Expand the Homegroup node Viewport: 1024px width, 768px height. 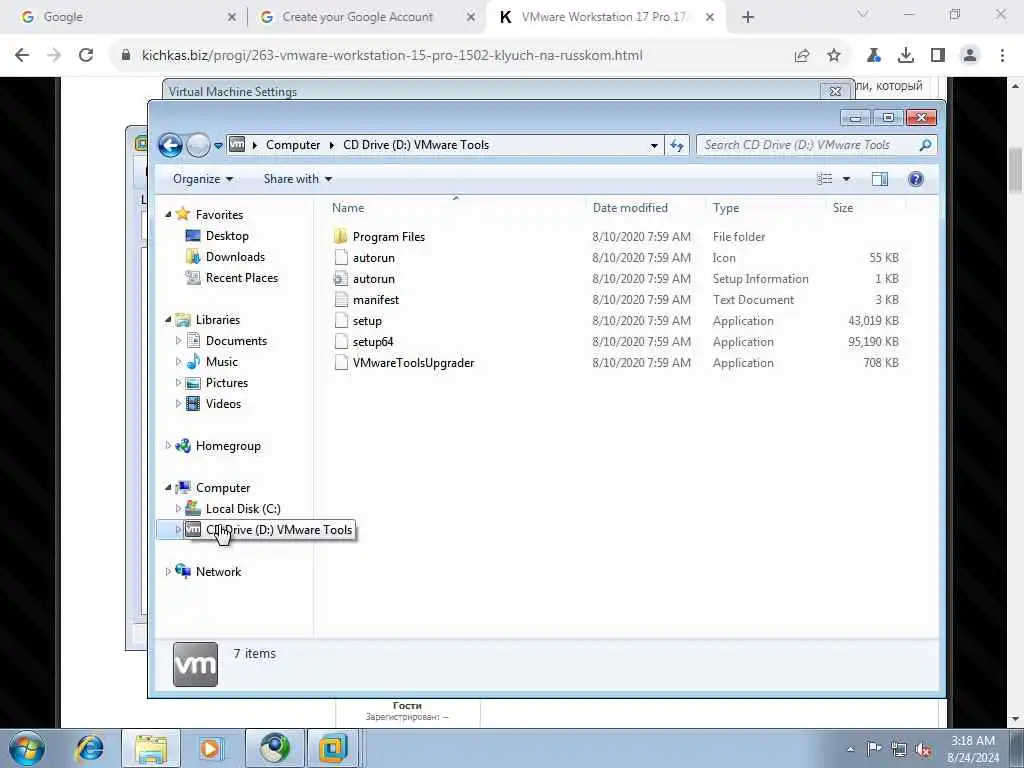168,445
